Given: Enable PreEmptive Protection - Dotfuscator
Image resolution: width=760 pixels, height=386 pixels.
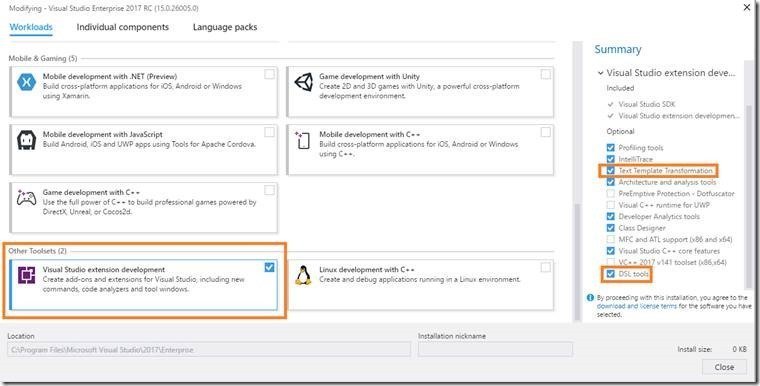Looking at the screenshot, I should (x=611, y=193).
